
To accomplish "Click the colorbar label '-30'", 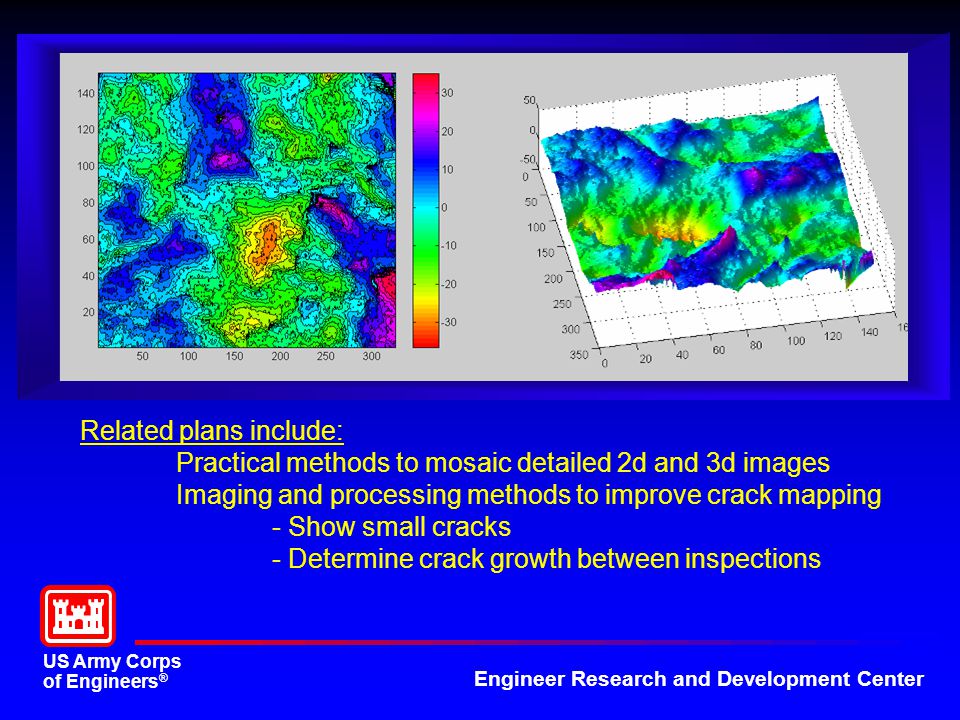I will pos(449,323).
